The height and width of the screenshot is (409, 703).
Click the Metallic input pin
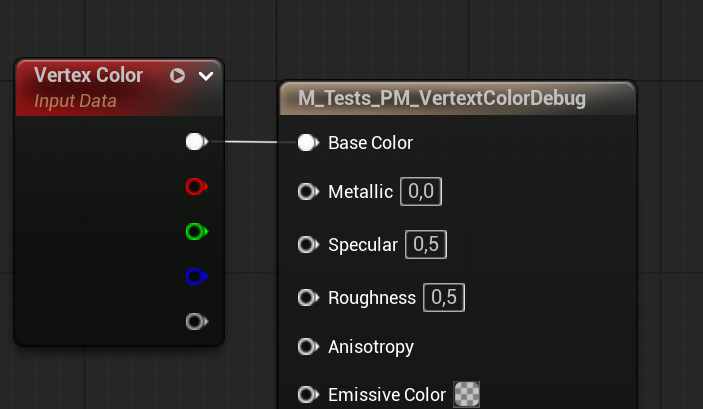click(308, 191)
